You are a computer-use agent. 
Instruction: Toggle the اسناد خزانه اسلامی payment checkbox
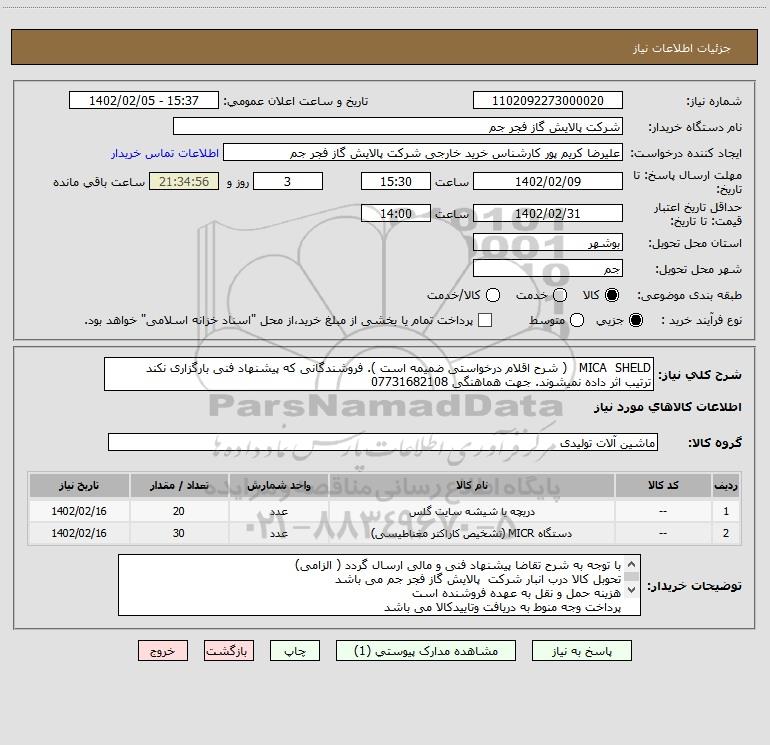pos(485,320)
